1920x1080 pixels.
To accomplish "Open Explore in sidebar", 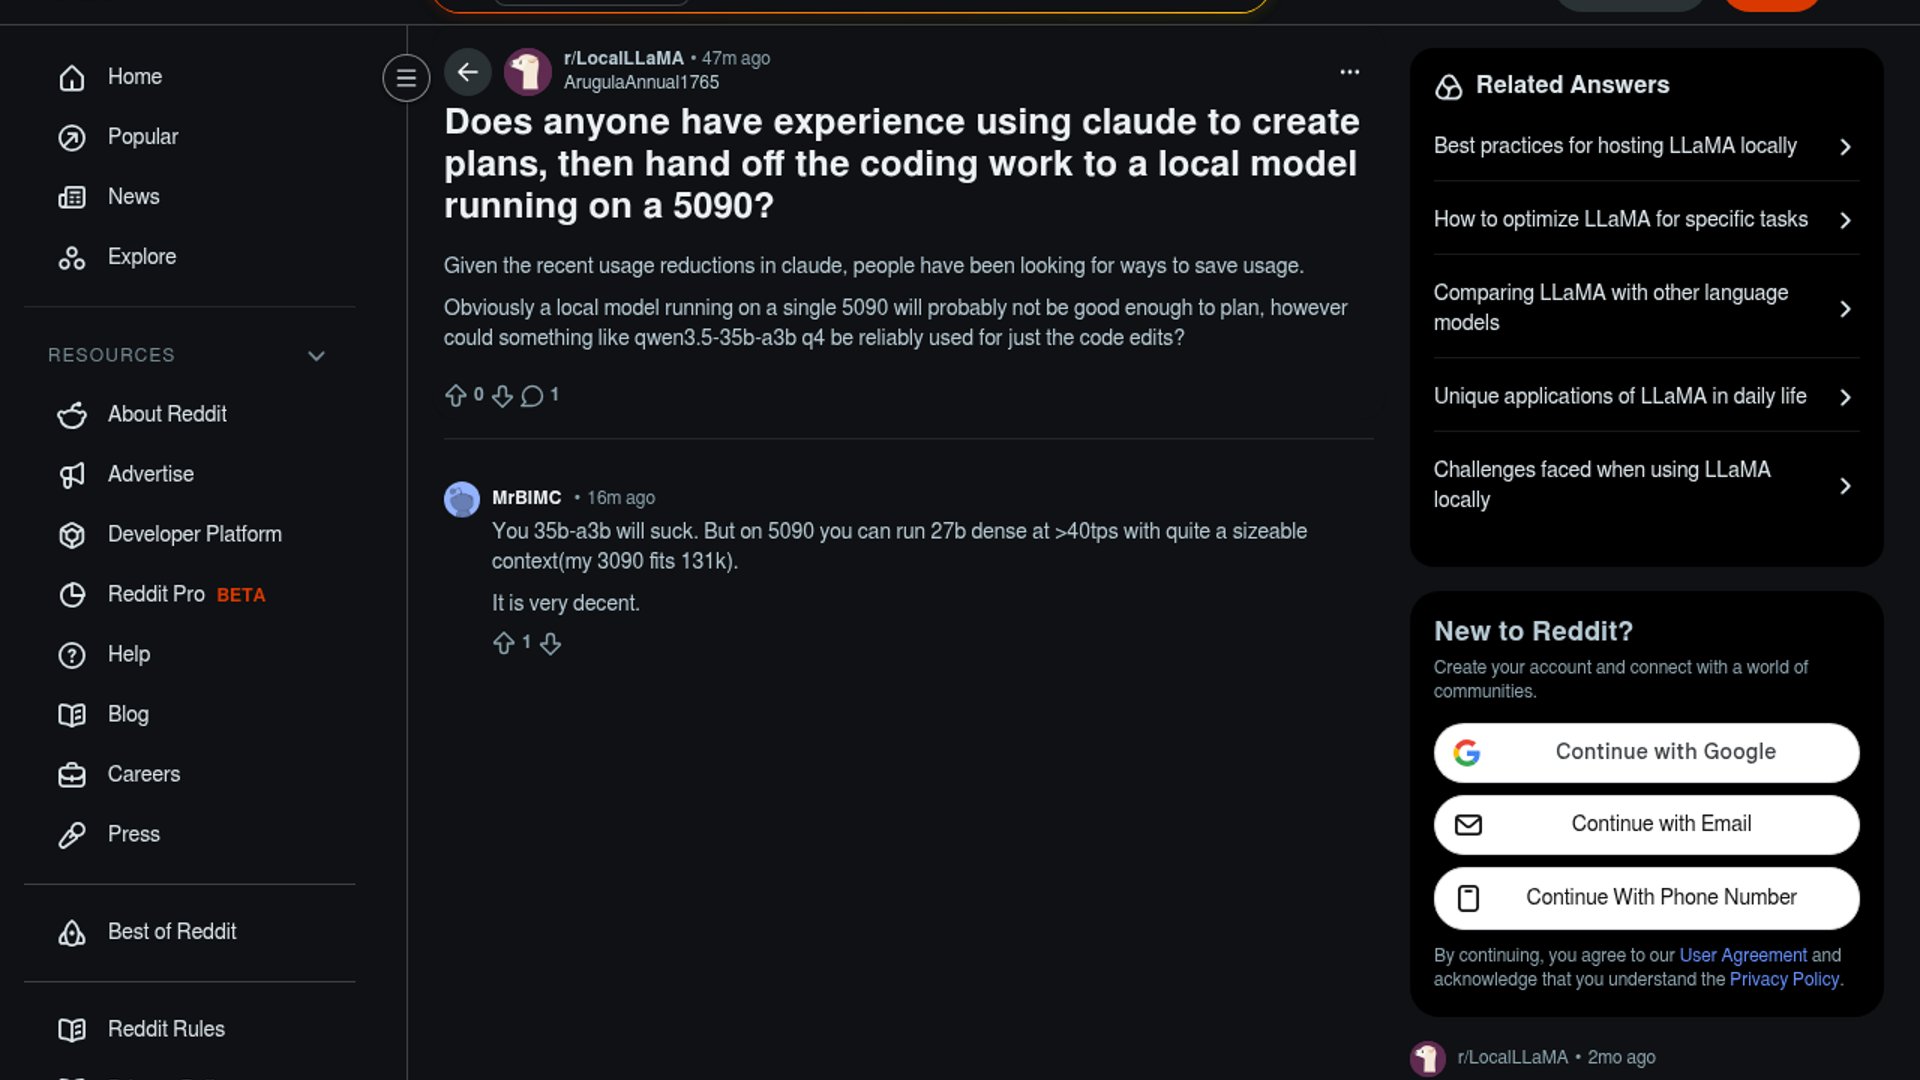I will (141, 257).
